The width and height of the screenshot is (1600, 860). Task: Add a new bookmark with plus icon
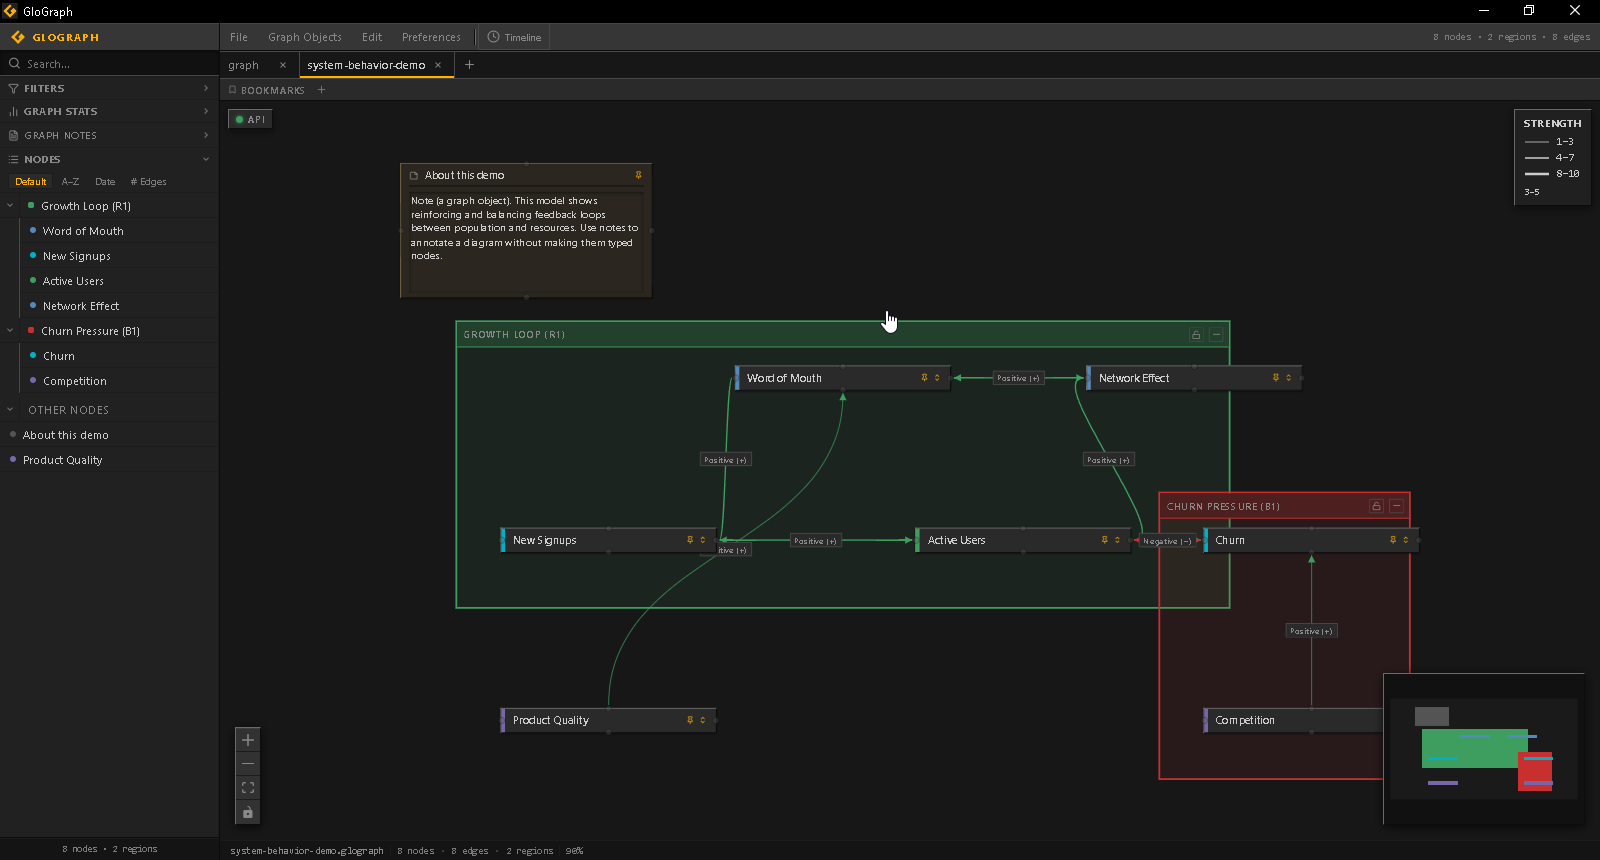pyautogui.click(x=321, y=90)
